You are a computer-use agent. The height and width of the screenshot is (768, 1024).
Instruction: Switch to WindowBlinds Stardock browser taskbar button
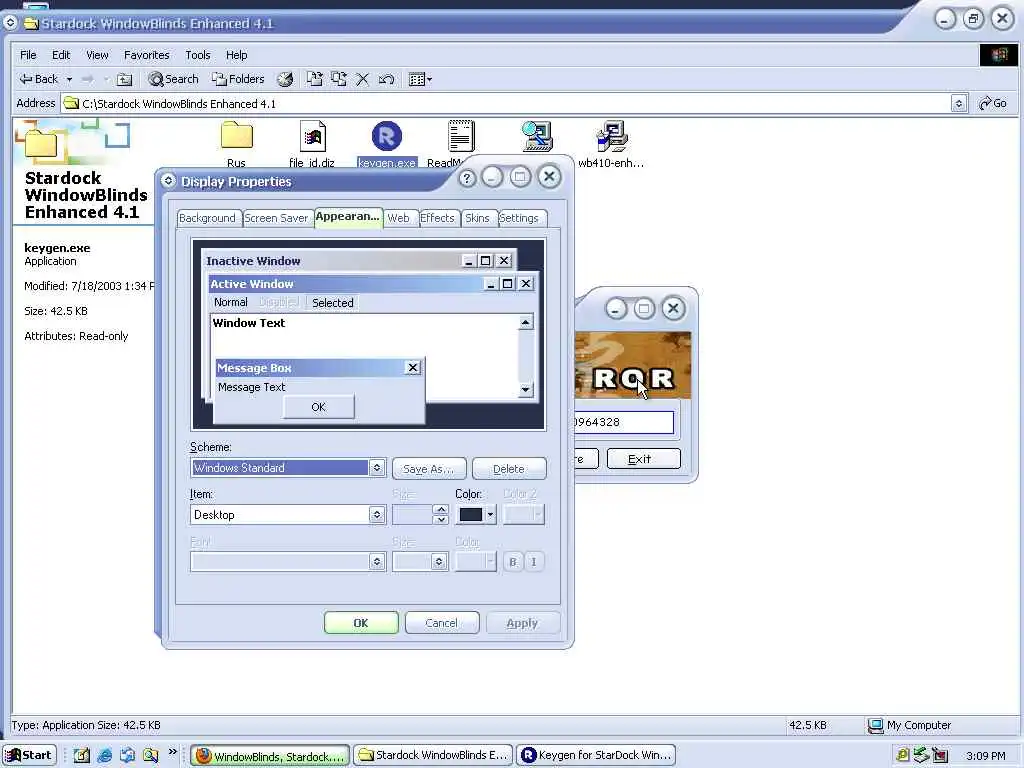(270, 756)
